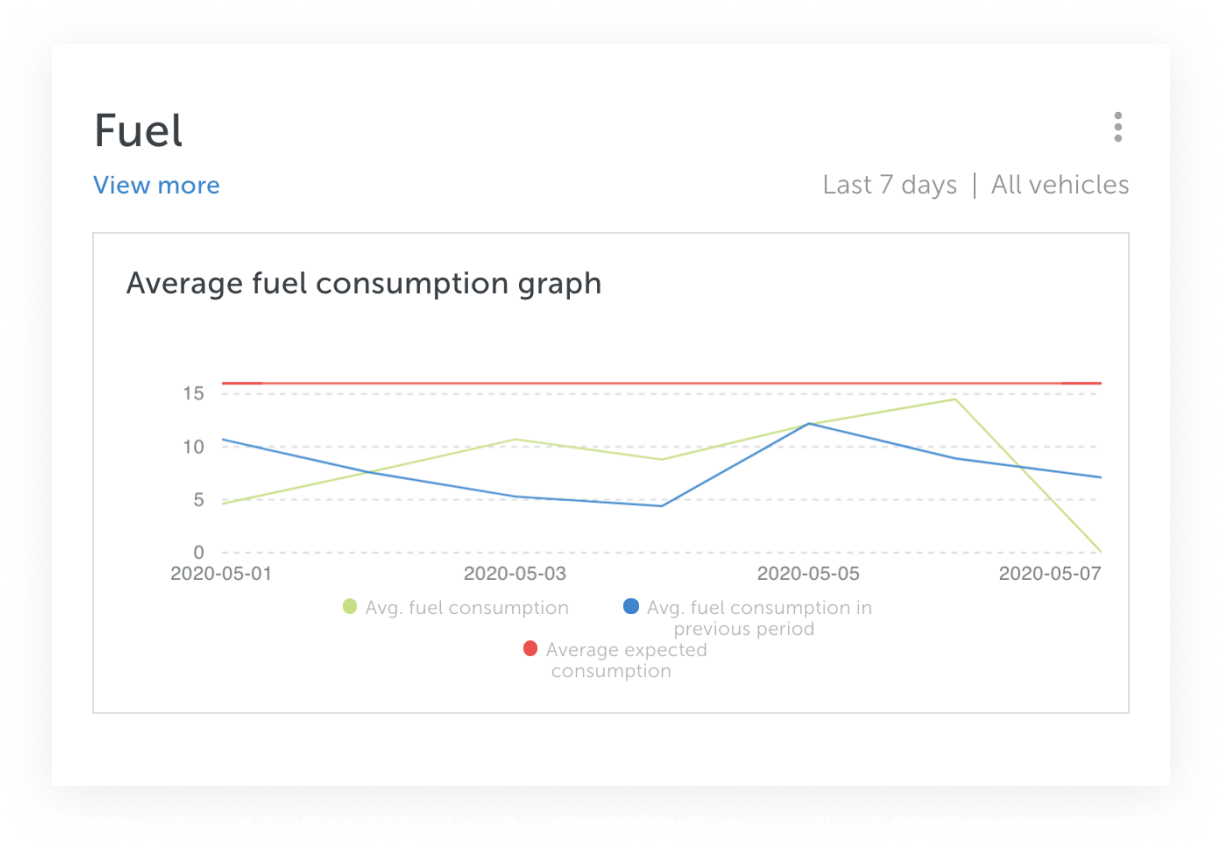Click the previous period legend label

click(x=759, y=618)
